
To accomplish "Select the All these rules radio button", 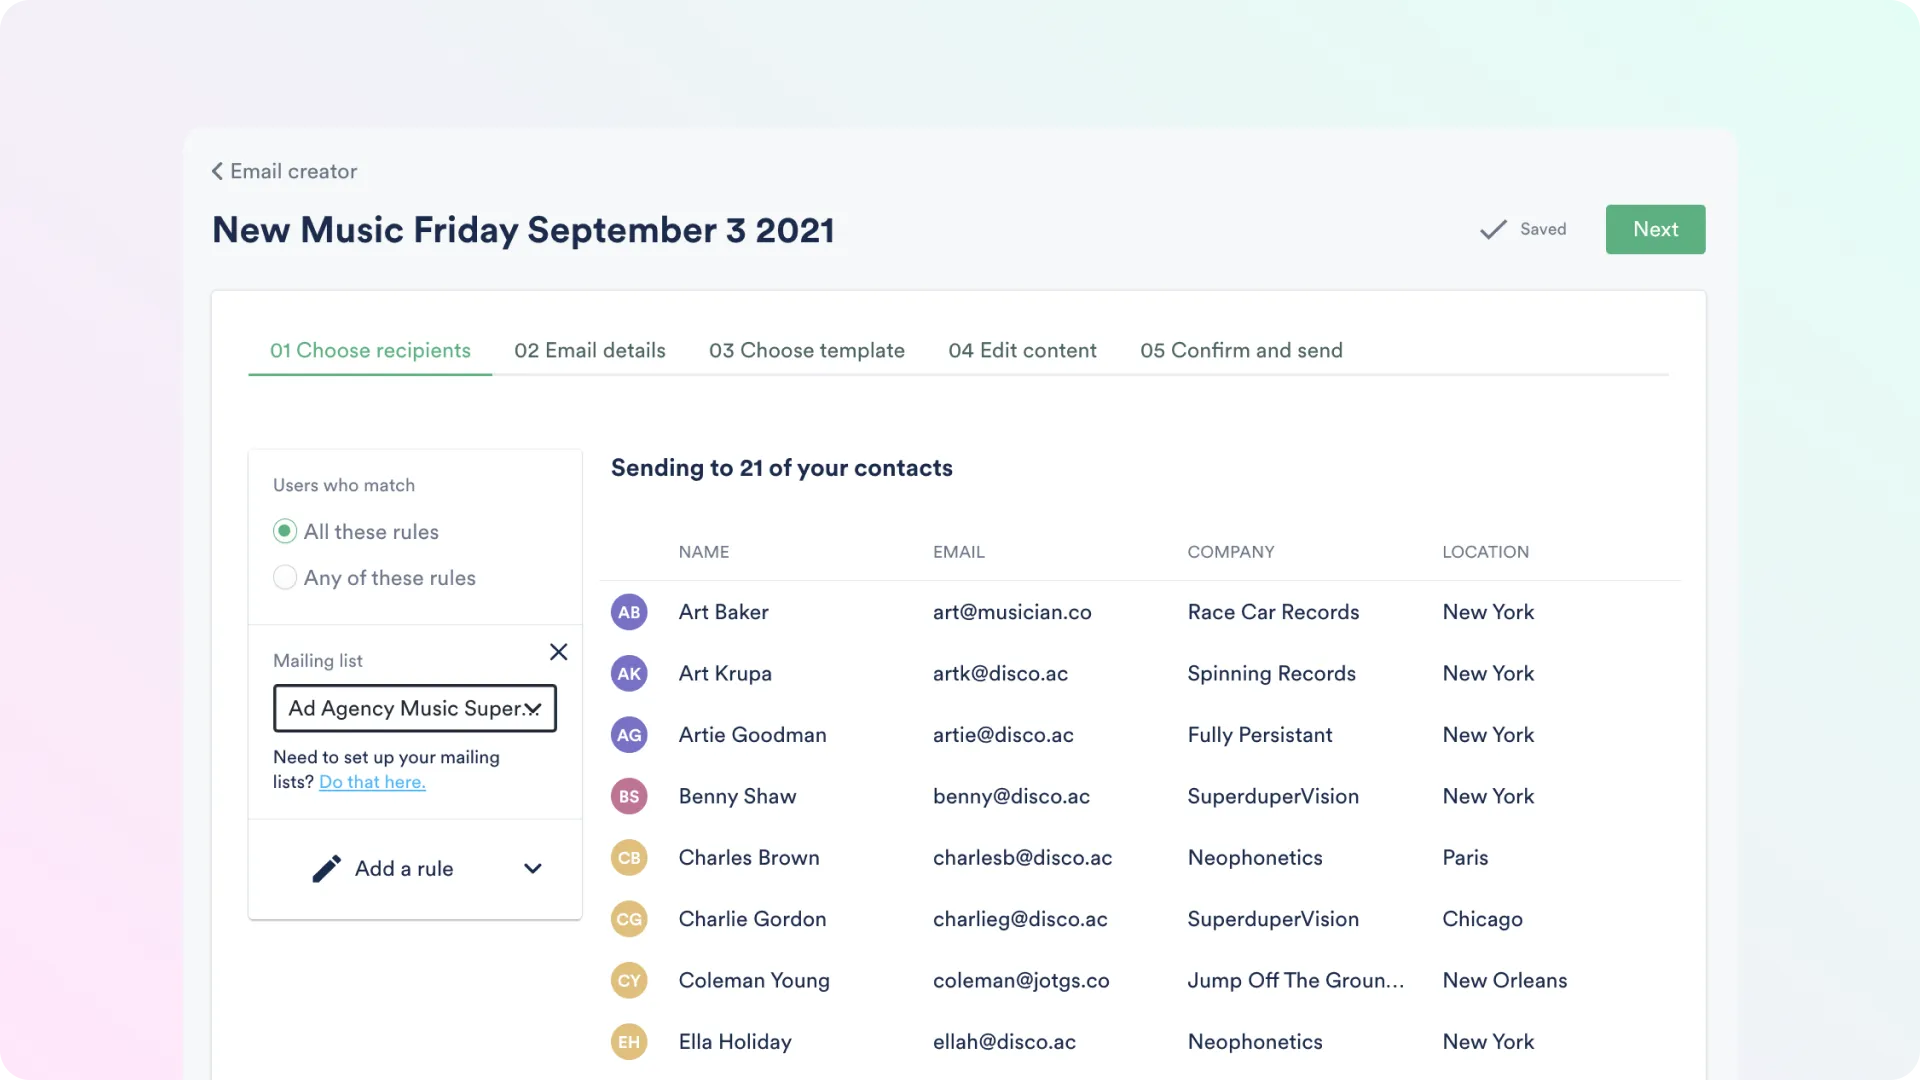I will pos(284,531).
